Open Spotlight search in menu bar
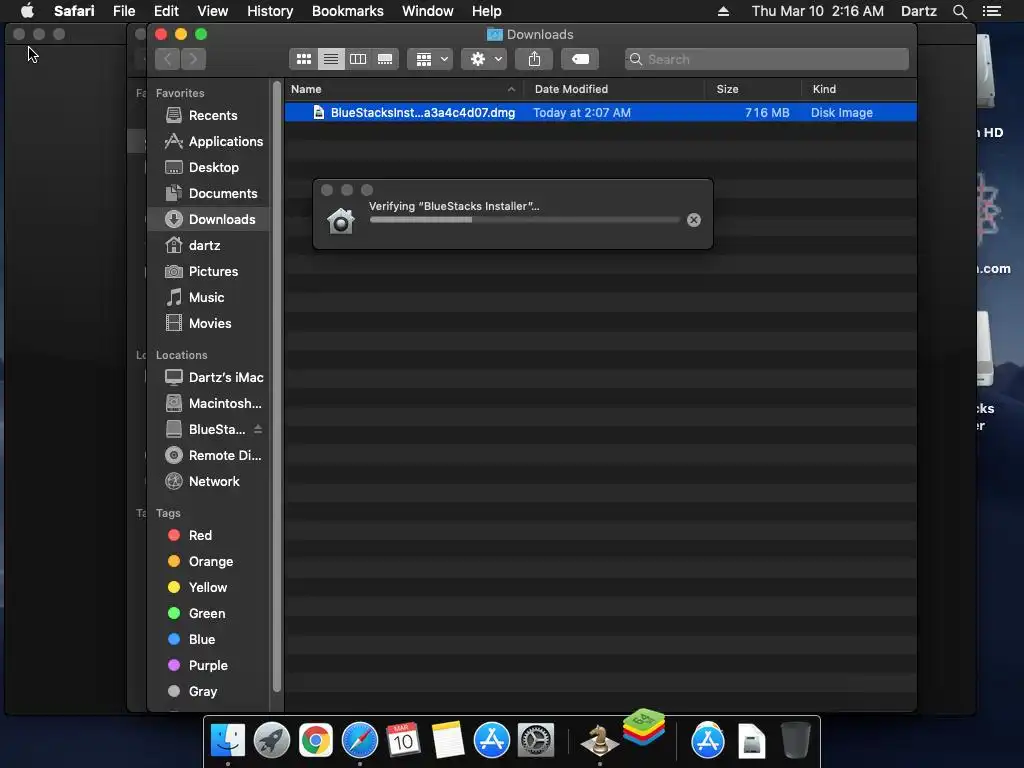Viewport: 1024px width, 768px height. tap(960, 11)
